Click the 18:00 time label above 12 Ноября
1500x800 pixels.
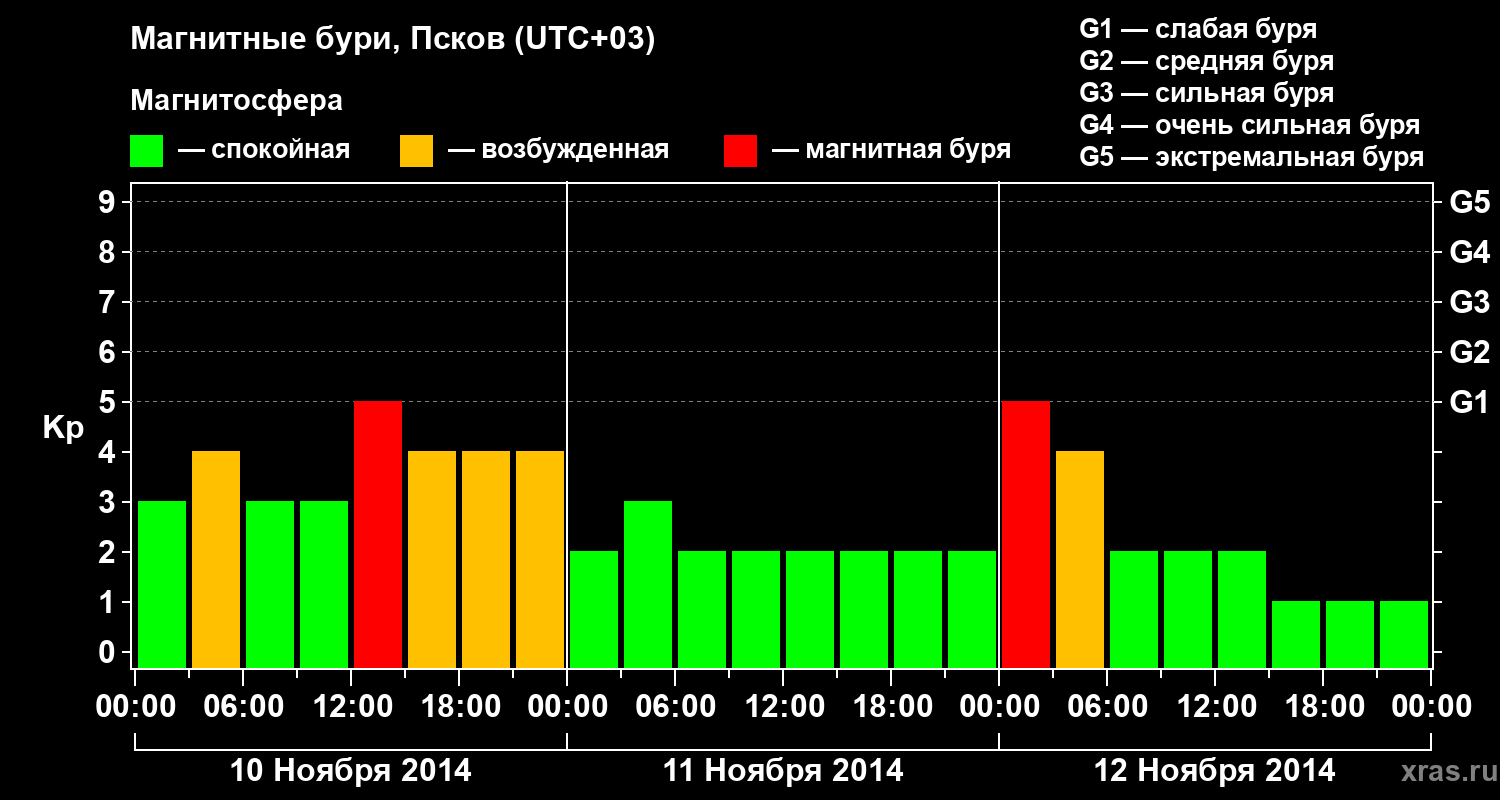tap(1323, 707)
